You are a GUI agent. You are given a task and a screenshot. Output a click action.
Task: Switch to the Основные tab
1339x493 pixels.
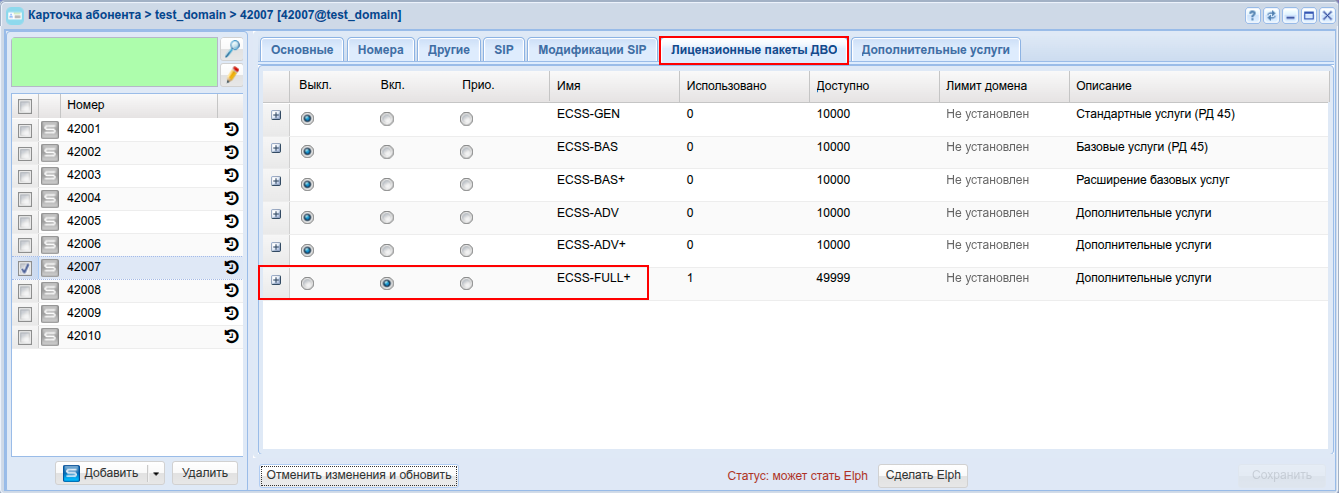(x=302, y=50)
